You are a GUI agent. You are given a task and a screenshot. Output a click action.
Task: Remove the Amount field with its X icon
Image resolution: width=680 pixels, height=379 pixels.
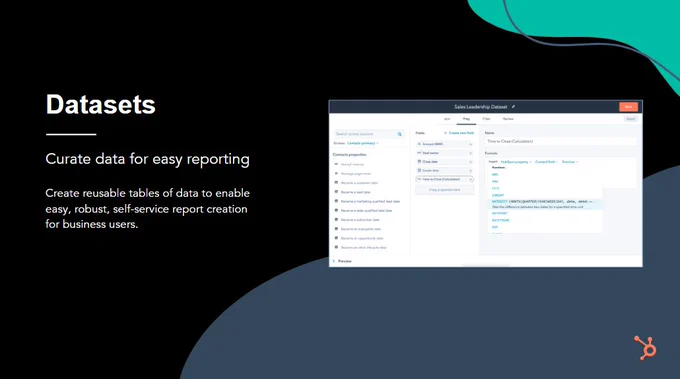[471, 144]
